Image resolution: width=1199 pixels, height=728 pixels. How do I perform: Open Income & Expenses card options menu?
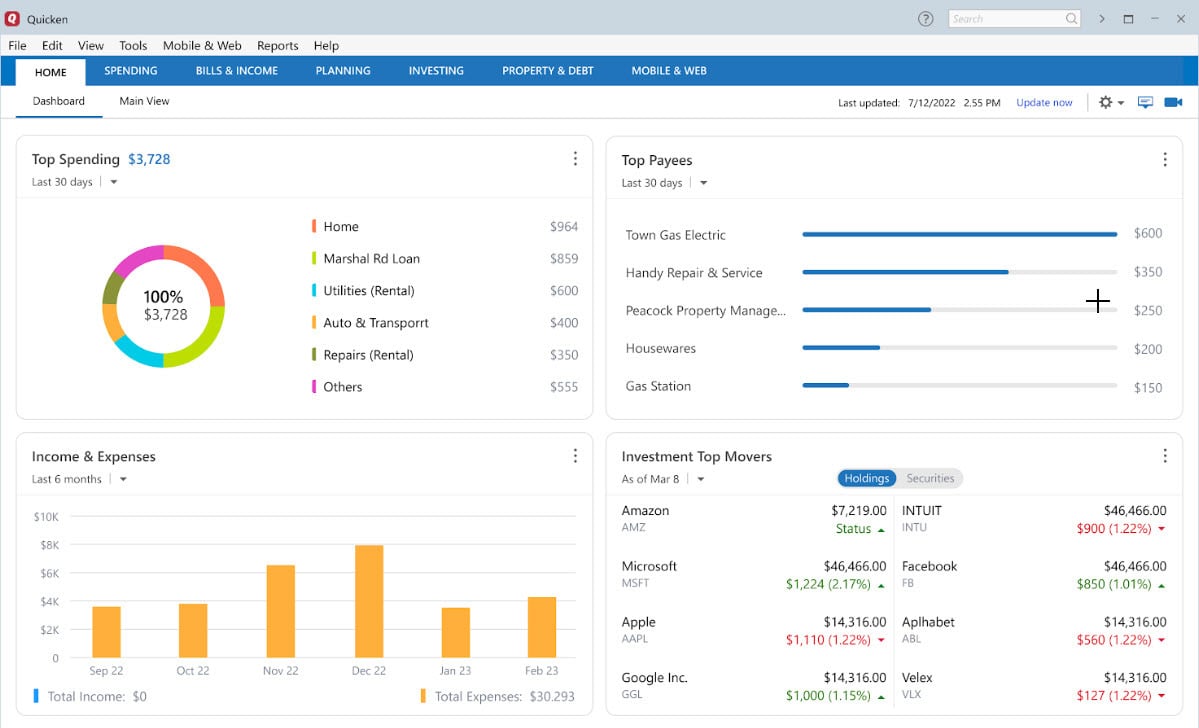coord(575,456)
